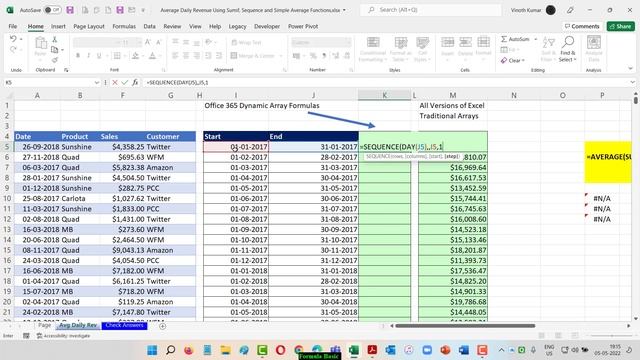The width and height of the screenshot is (640, 360).
Task: Toggle bold formatting
Action: pos(78,56)
